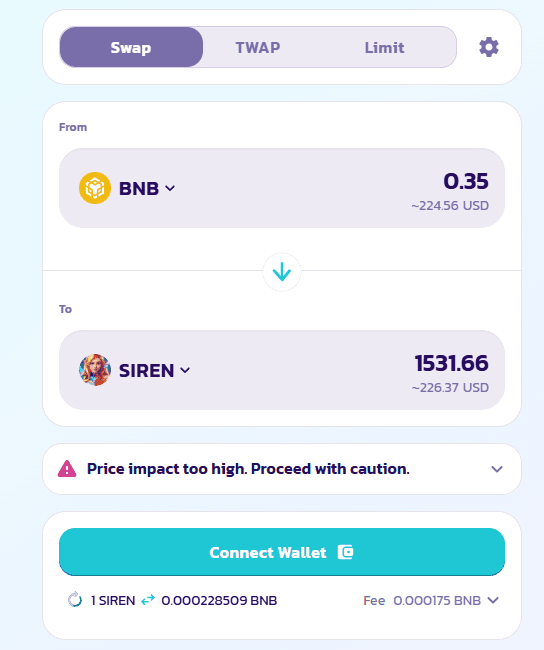Screen dimensions: 544x650
Task: Select the Swap tab
Action: pyautogui.click(x=131, y=47)
